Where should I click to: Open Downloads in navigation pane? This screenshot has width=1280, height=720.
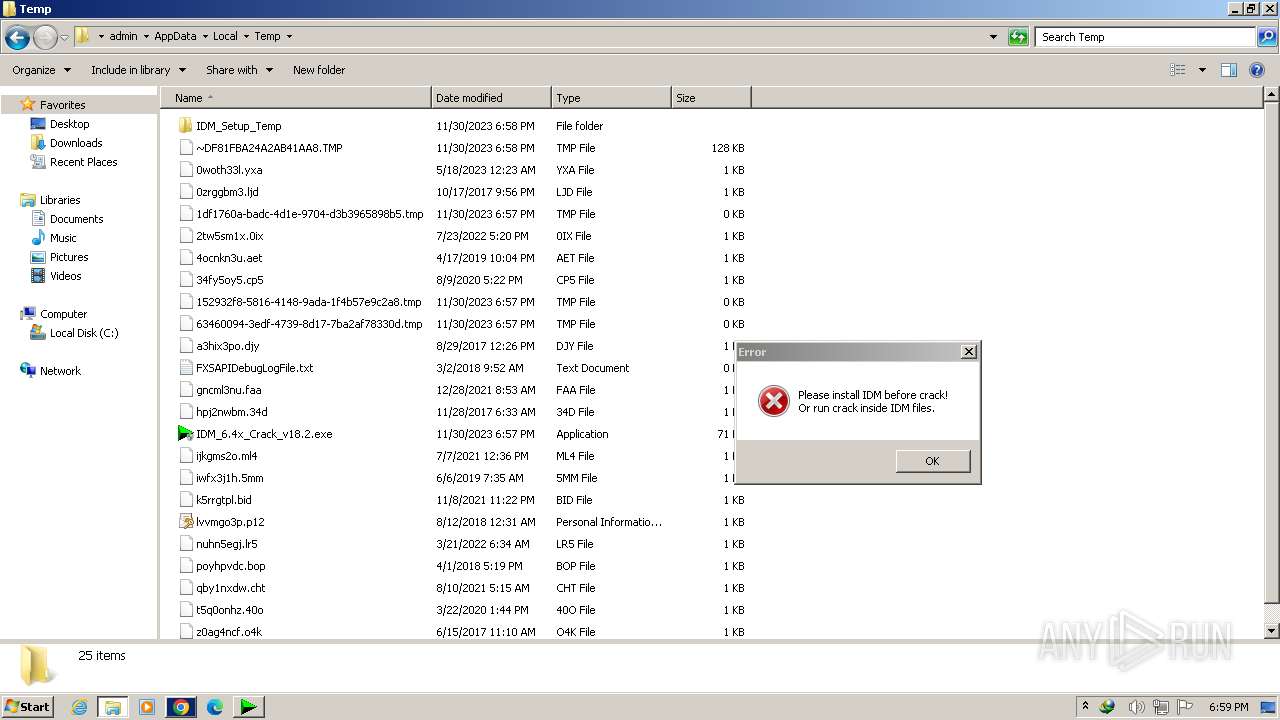click(76, 143)
